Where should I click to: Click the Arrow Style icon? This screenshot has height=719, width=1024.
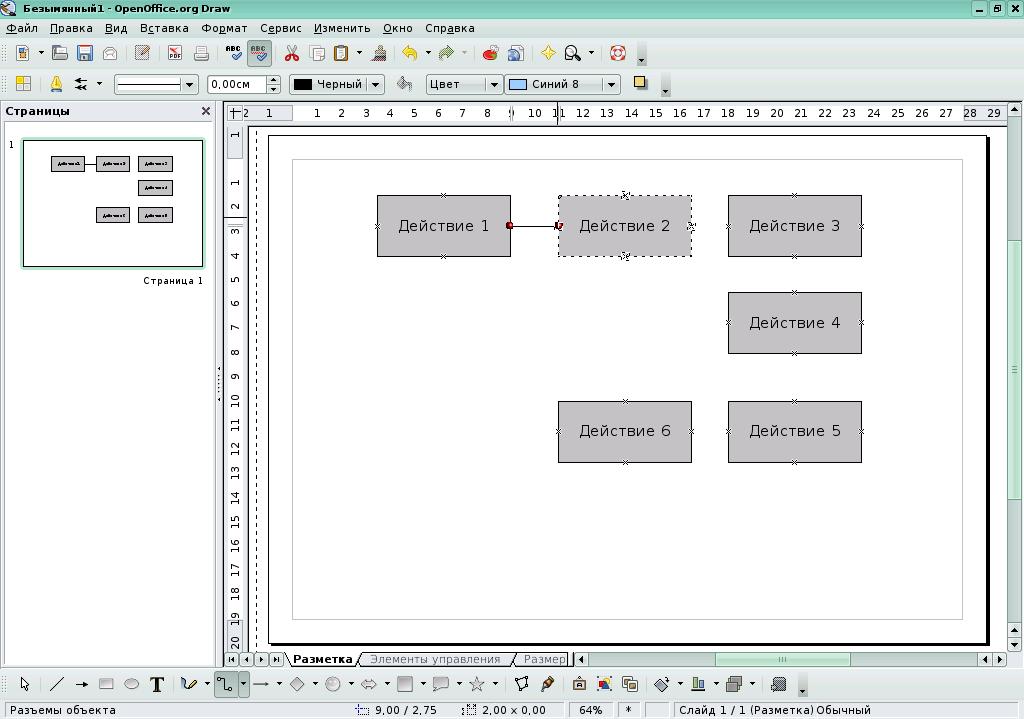(x=81, y=84)
